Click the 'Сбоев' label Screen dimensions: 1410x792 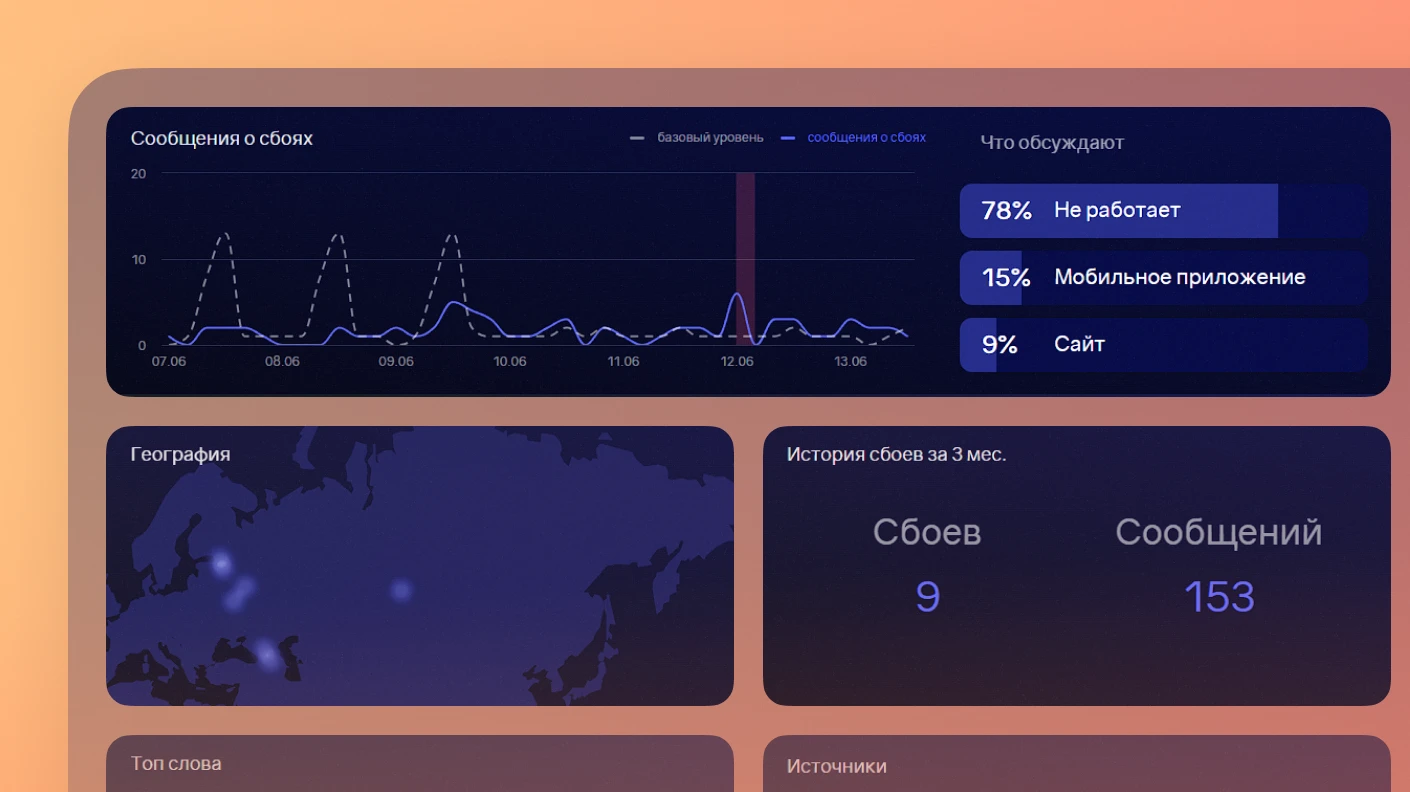[x=927, y=532]
